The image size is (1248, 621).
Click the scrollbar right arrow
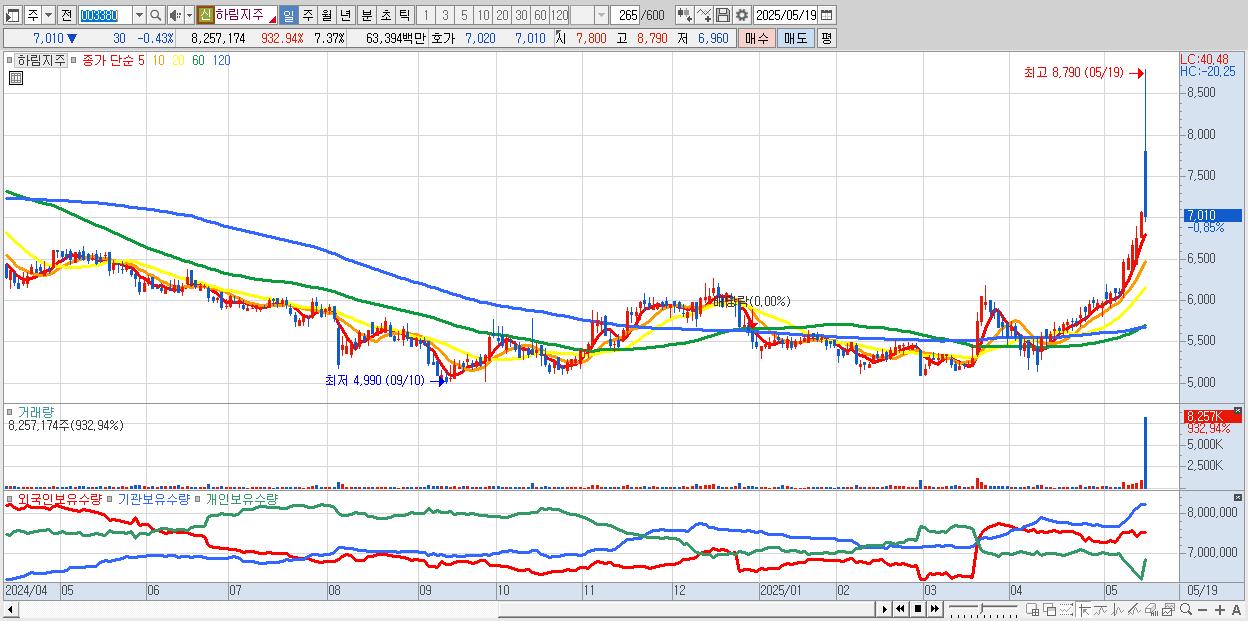(x=884, y=609)
